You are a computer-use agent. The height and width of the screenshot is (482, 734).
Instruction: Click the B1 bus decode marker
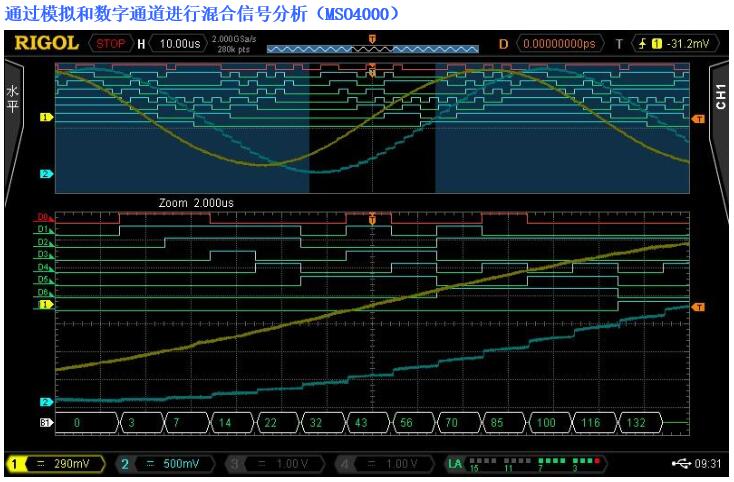pos(44,423)
